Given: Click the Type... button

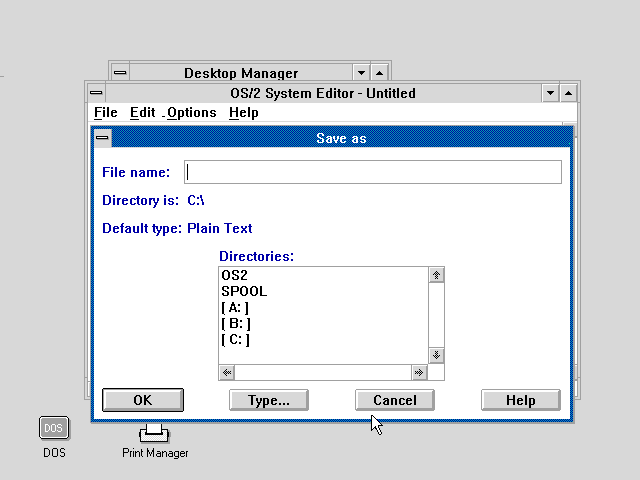Looking at the screenshot, I should (269, 400).
